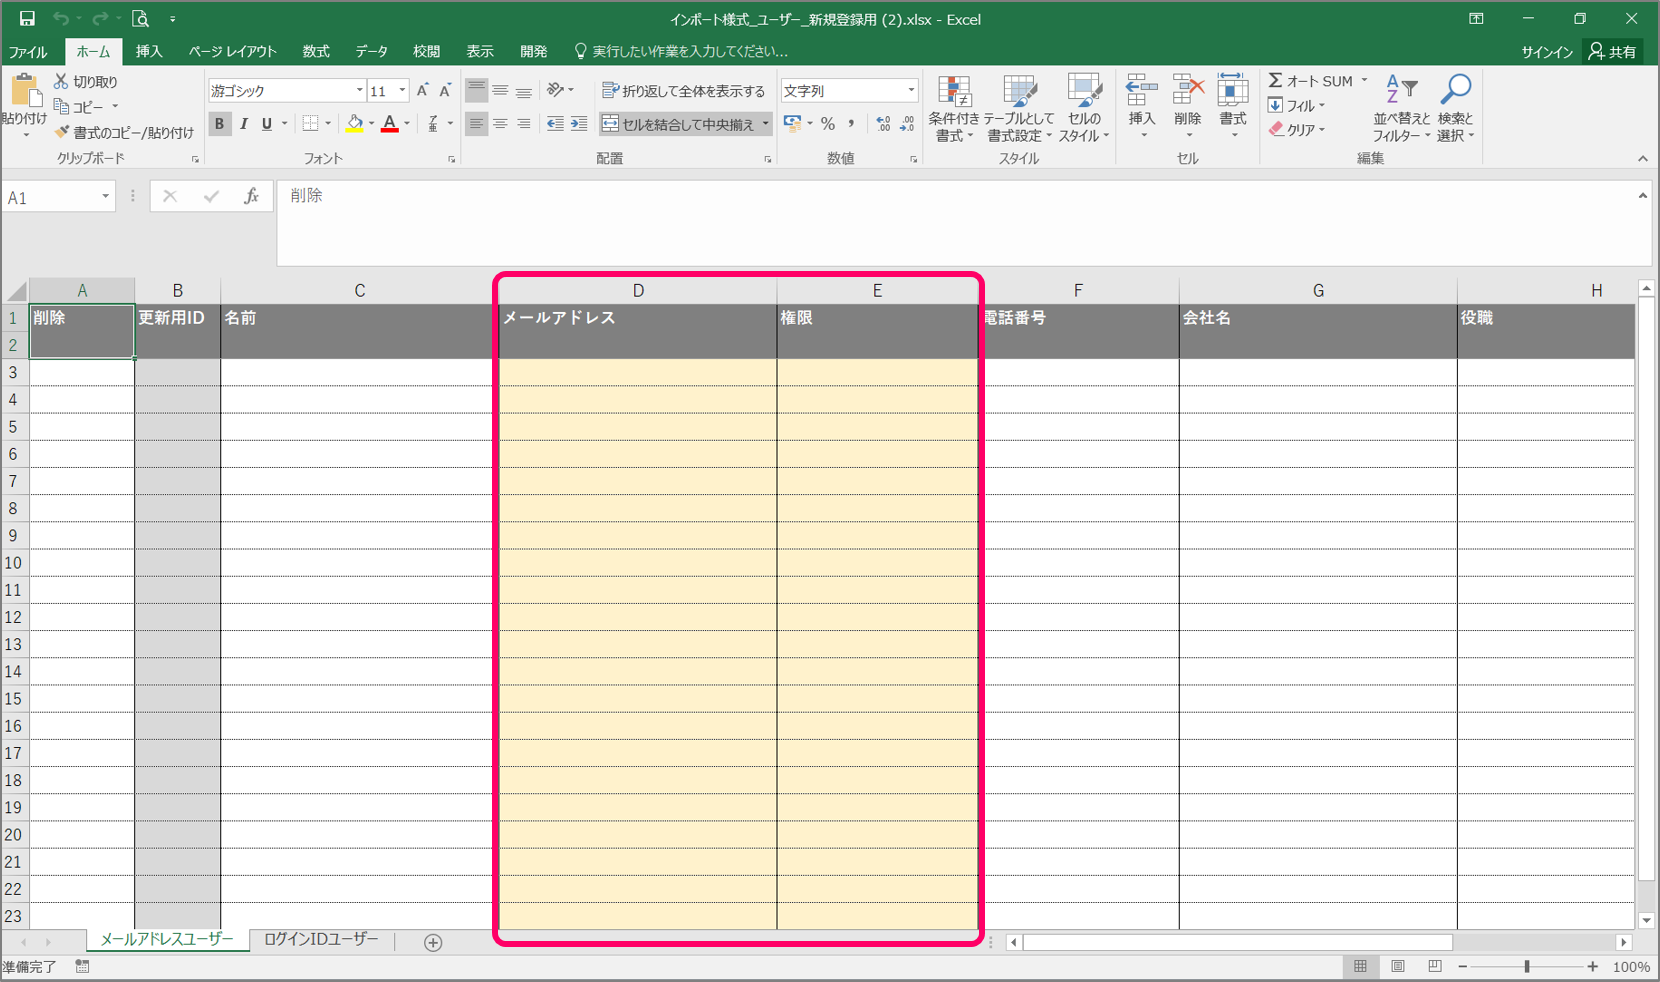The height and width of the screenshot is (982, 1660).
Task: Open the 挿入 (Insert) ribbon tab
Action: (x=149, y=51)
